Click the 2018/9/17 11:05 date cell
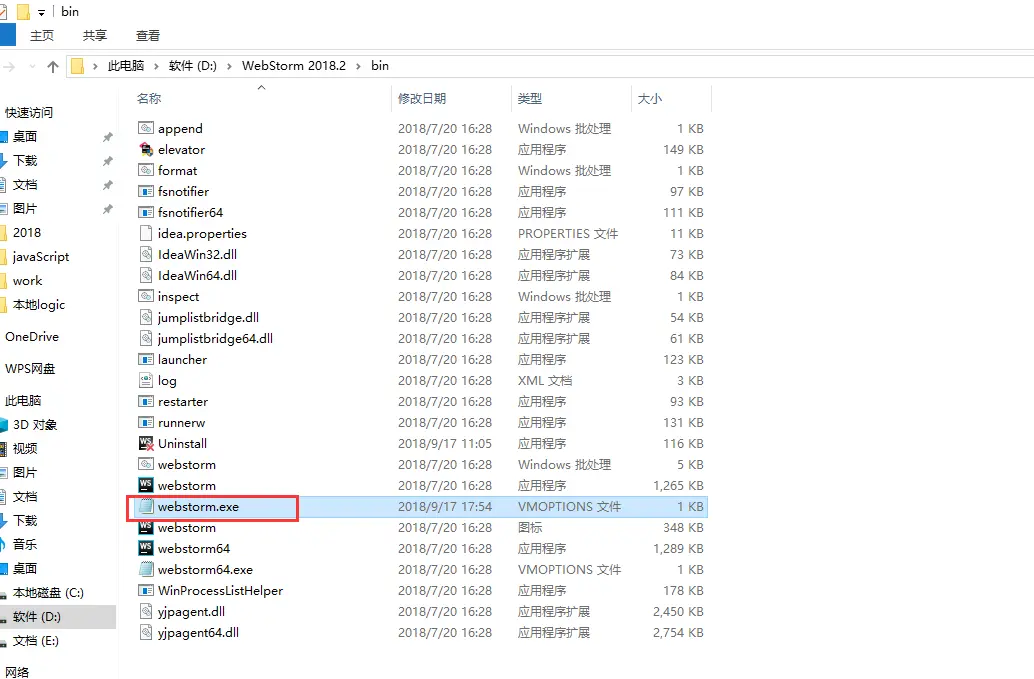The width and height of the screenshot is (1034, 679). click(445, 444)
